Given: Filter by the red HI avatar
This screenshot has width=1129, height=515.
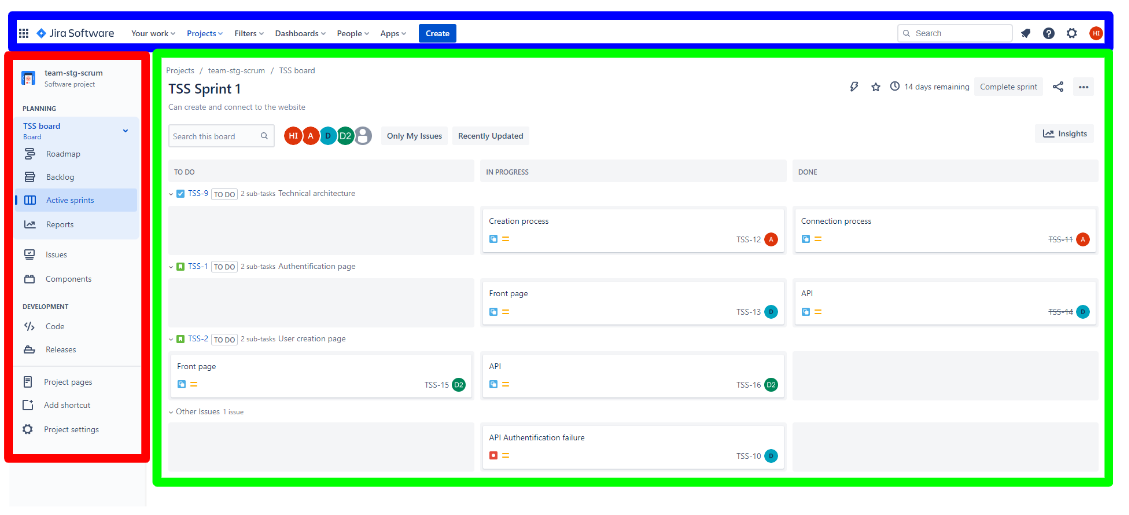Looking at the screenshot, I should tap(292, 136).
